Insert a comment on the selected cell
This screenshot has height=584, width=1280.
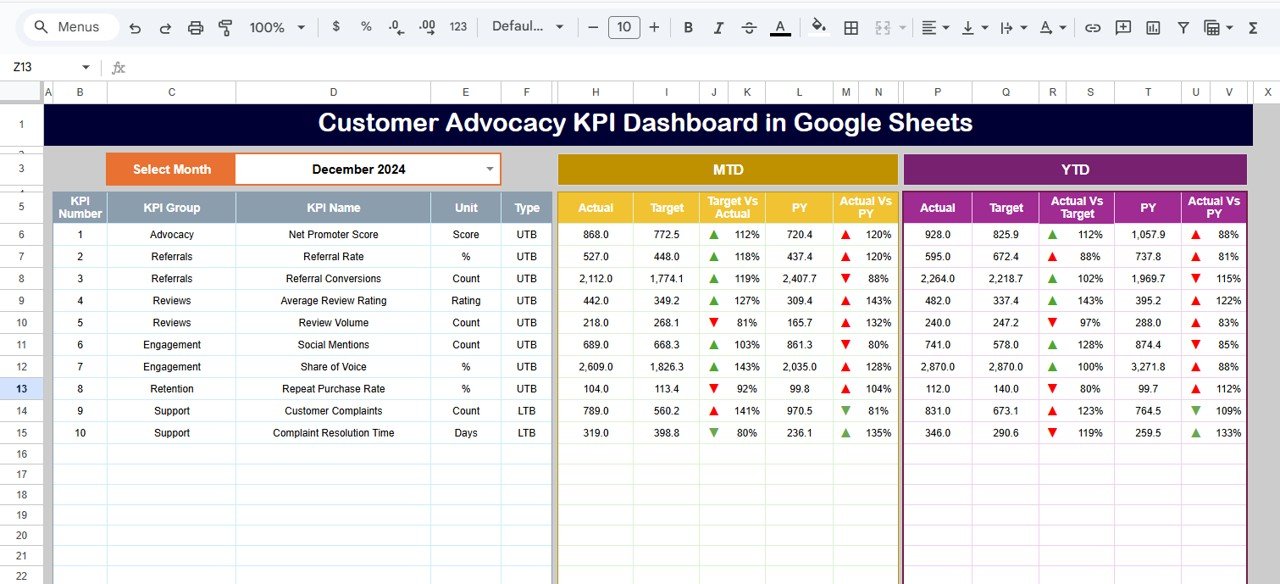pyautogui.click(x=1123, y=27)
